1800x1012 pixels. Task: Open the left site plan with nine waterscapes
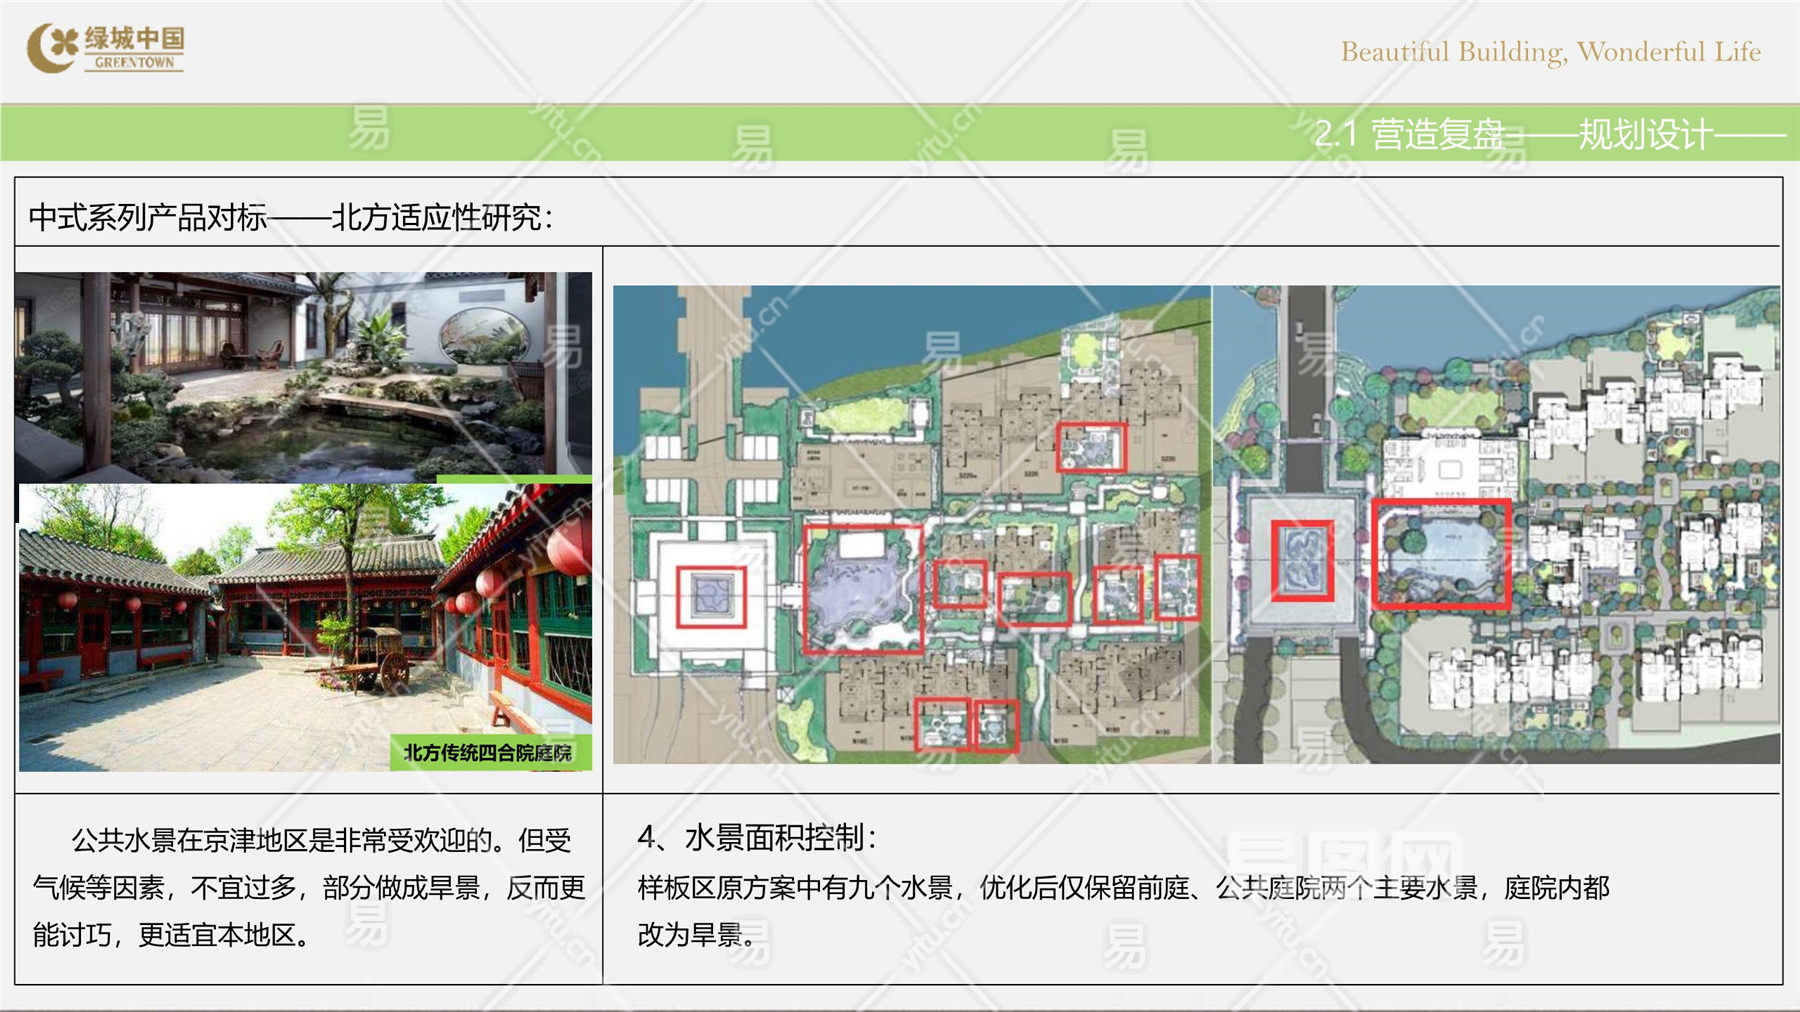click(911, 525)
